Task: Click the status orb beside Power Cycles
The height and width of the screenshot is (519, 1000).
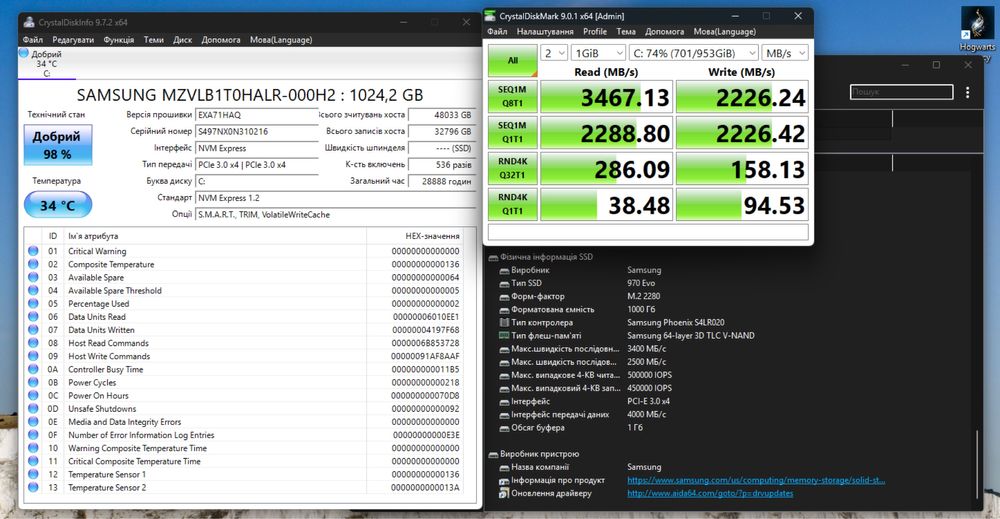Action: [x=33, y=383]
